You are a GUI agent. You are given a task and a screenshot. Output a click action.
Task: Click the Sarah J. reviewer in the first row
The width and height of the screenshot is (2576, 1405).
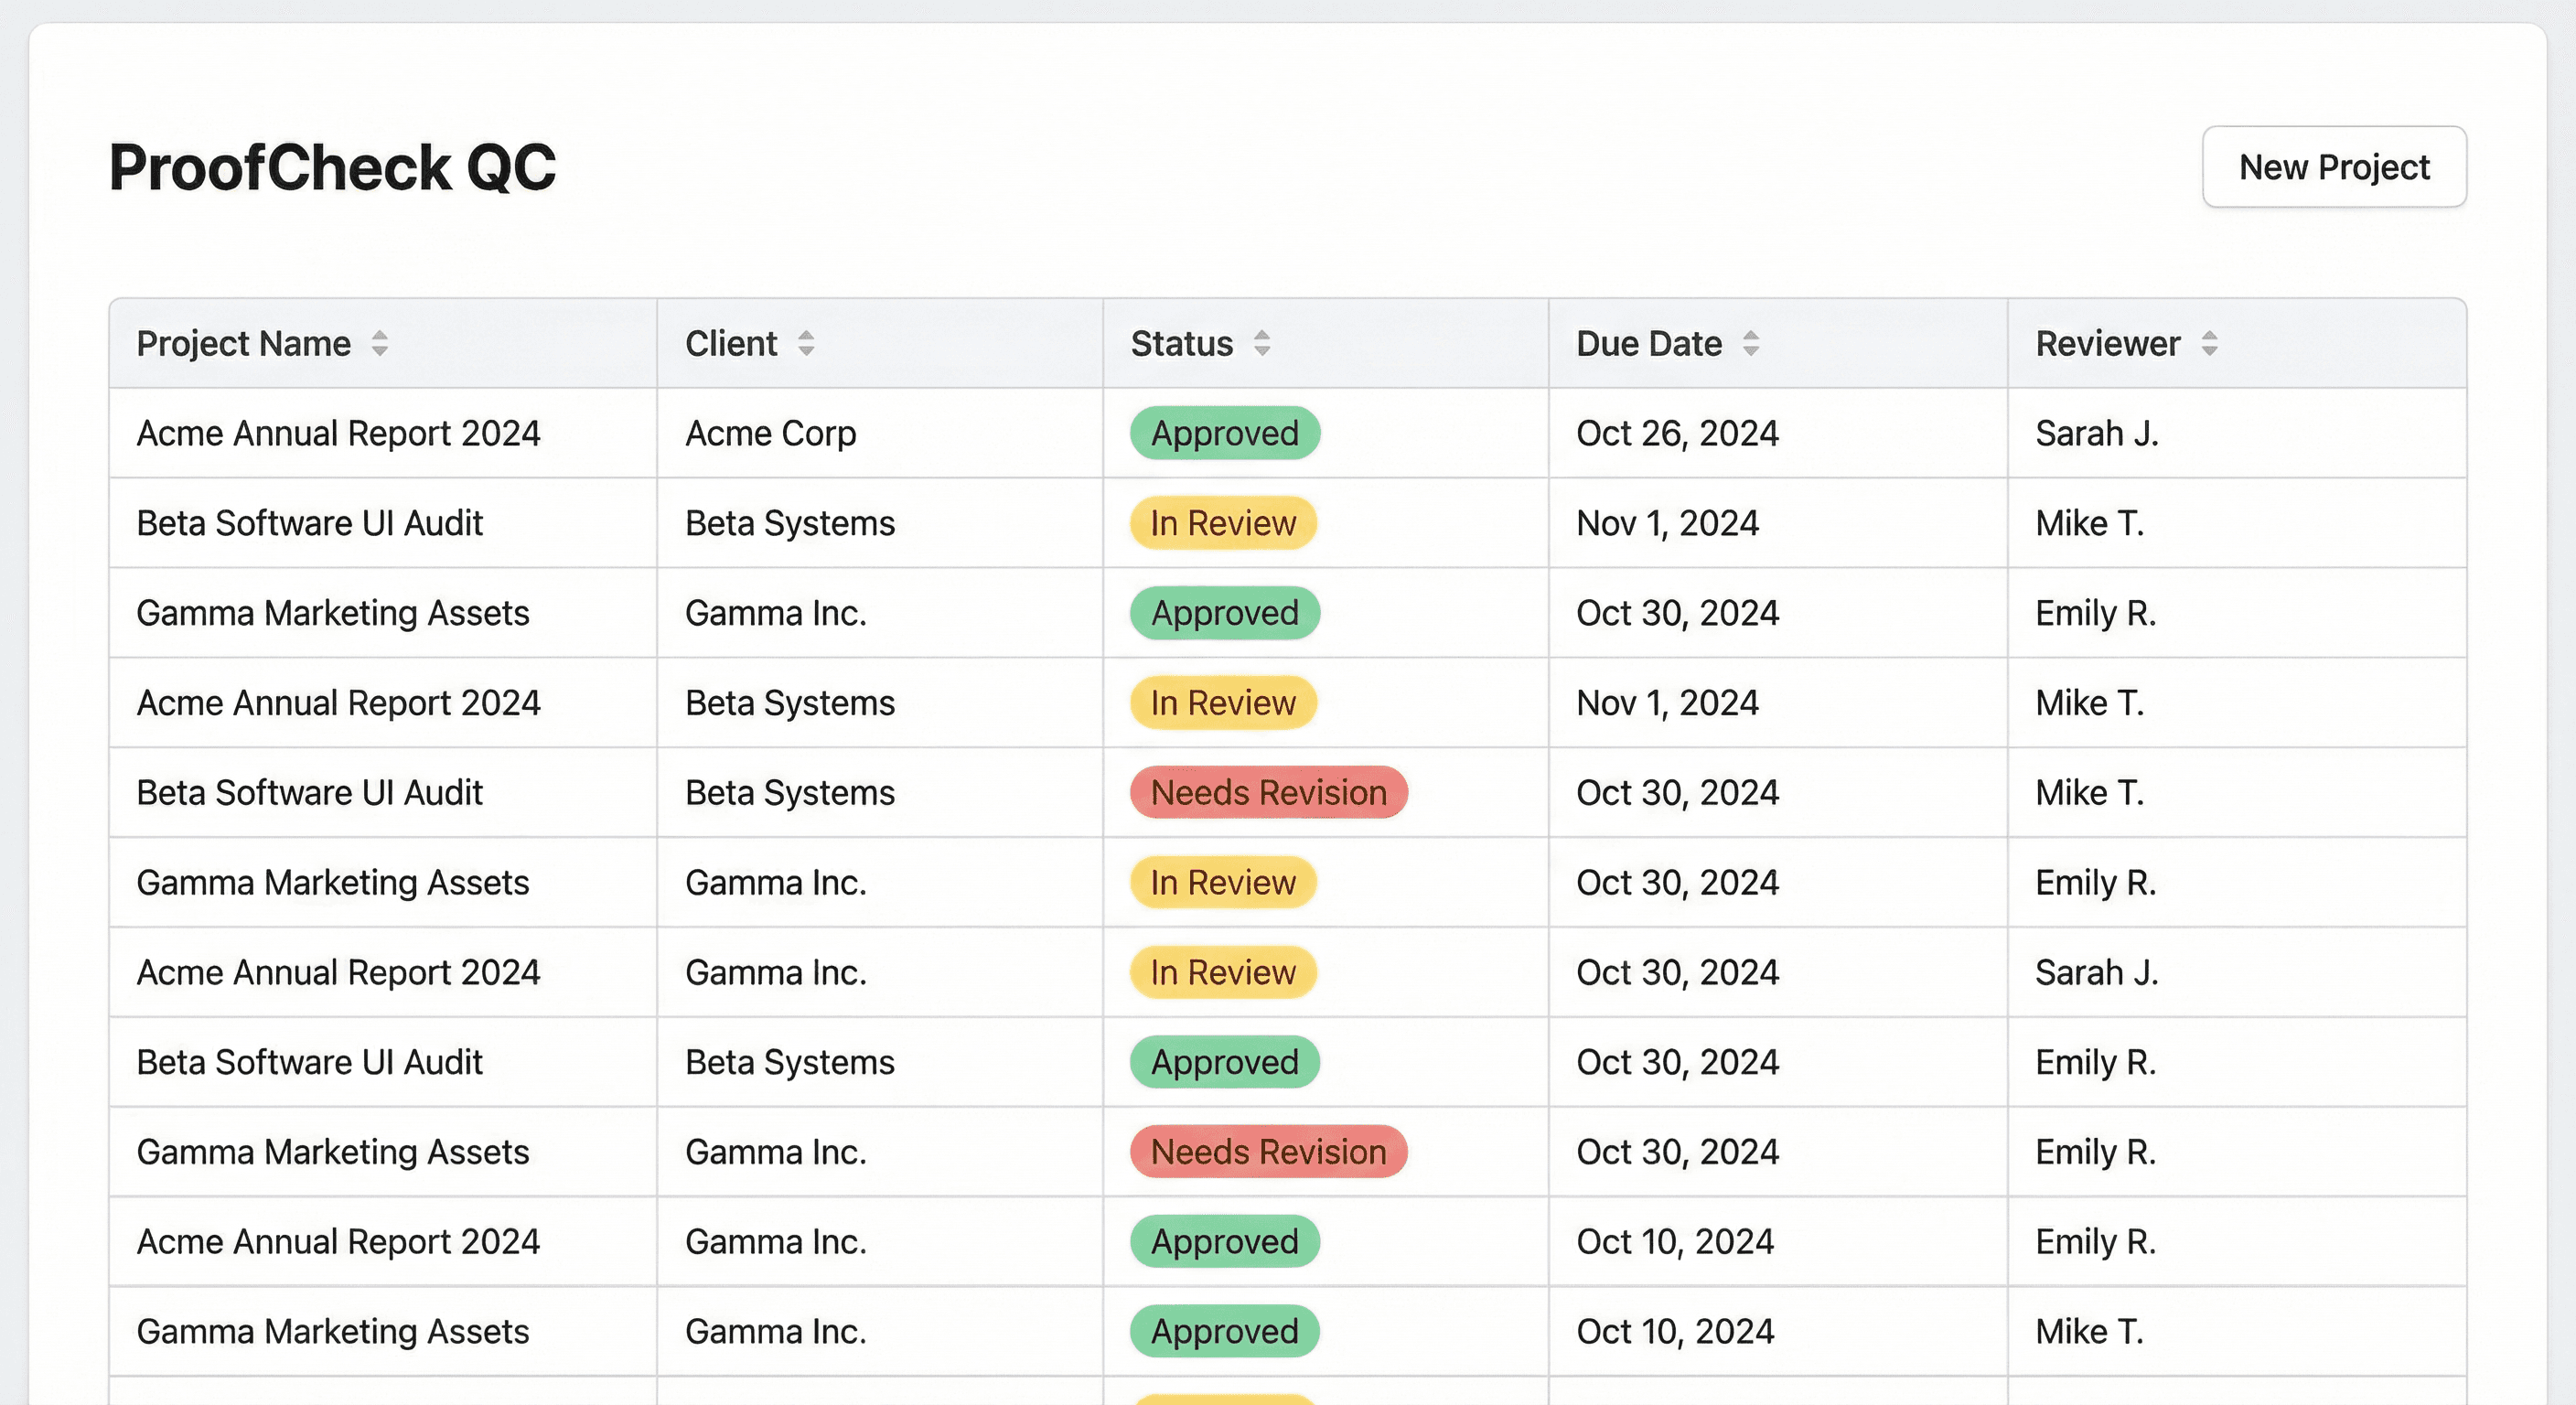[2096, 433]
